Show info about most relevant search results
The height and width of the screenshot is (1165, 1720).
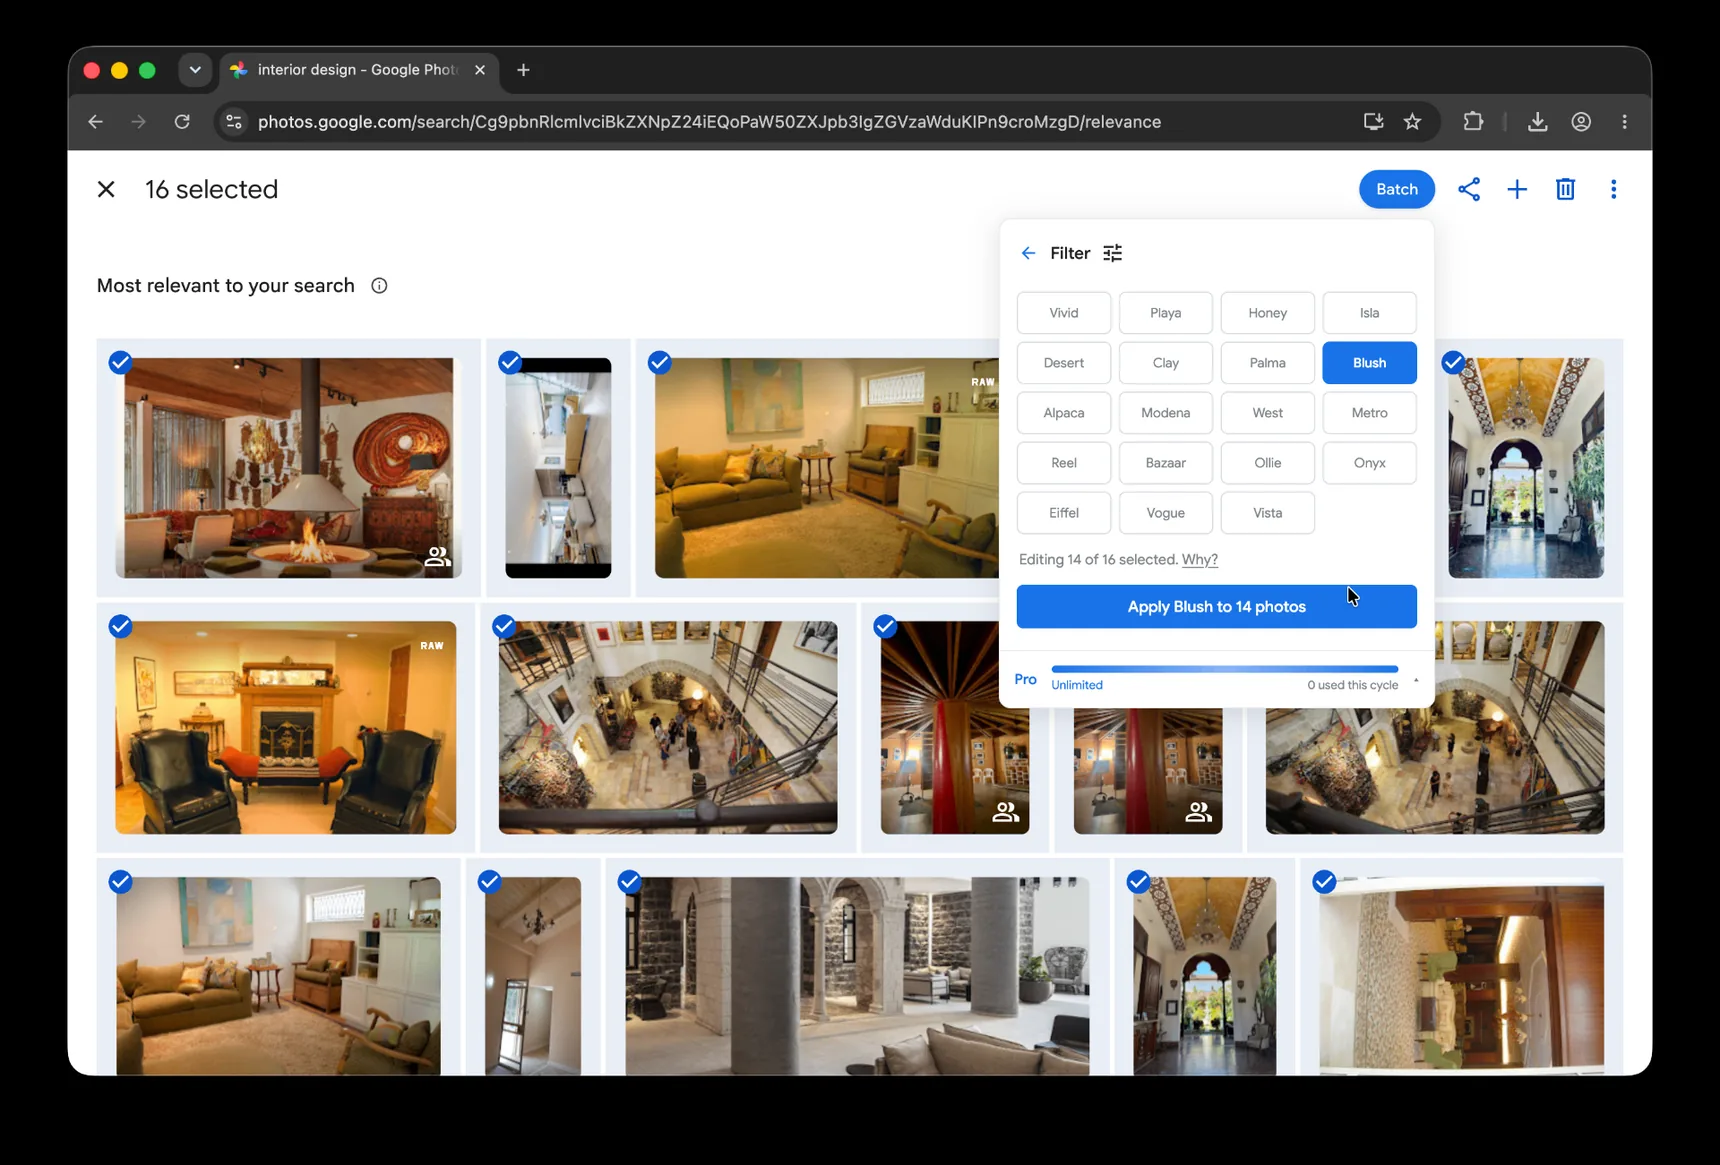[x=379, y=286]
